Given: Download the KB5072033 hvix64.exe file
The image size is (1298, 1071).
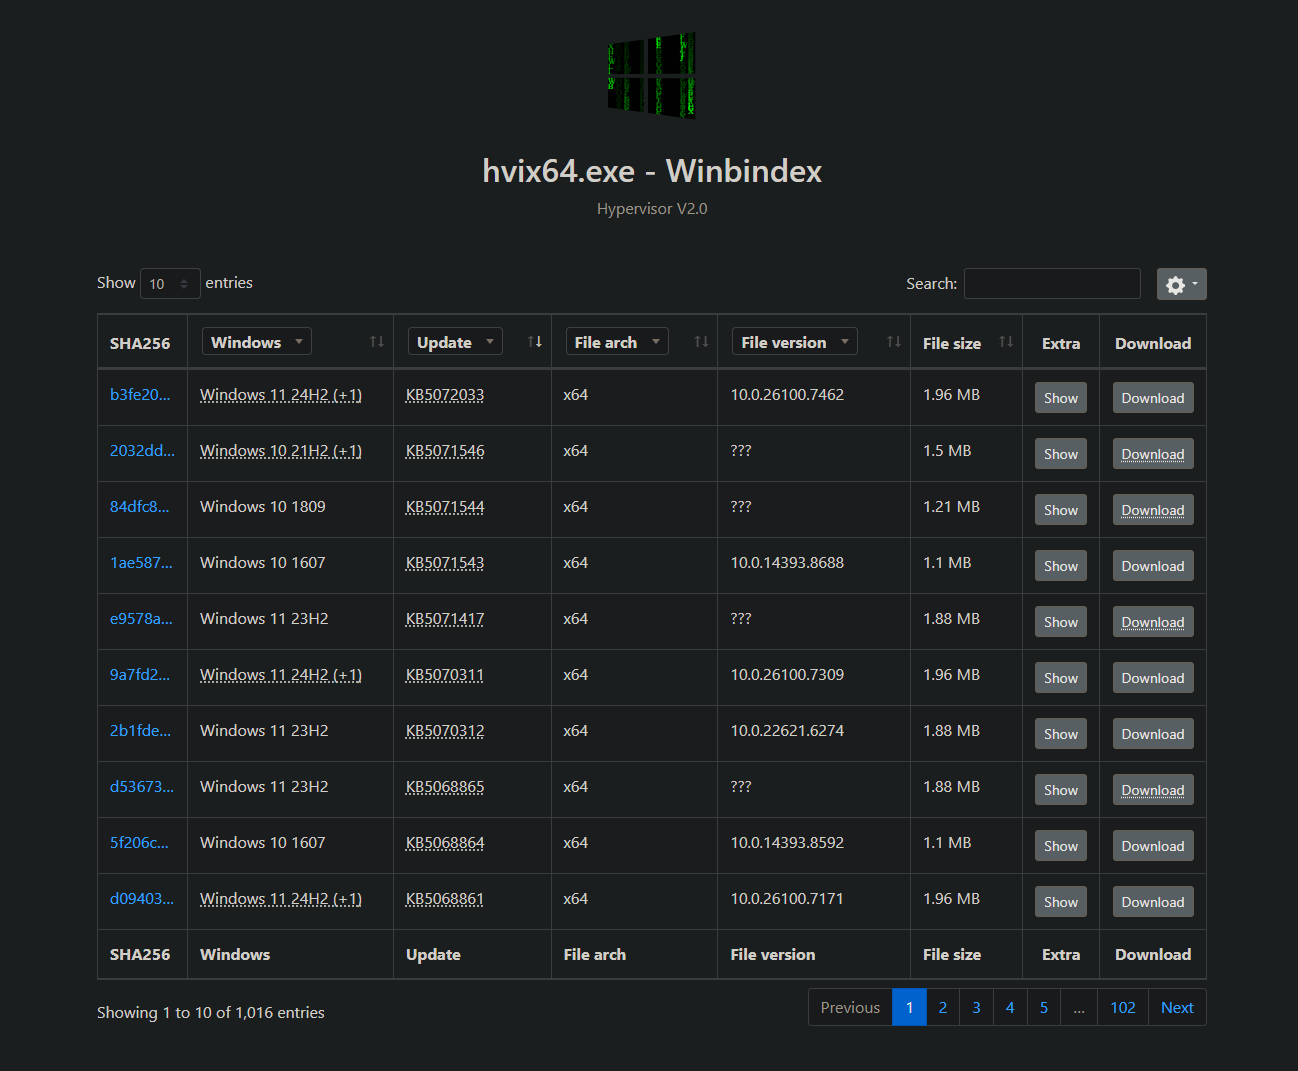Looking at the screenshot, I should point(1152,398).
